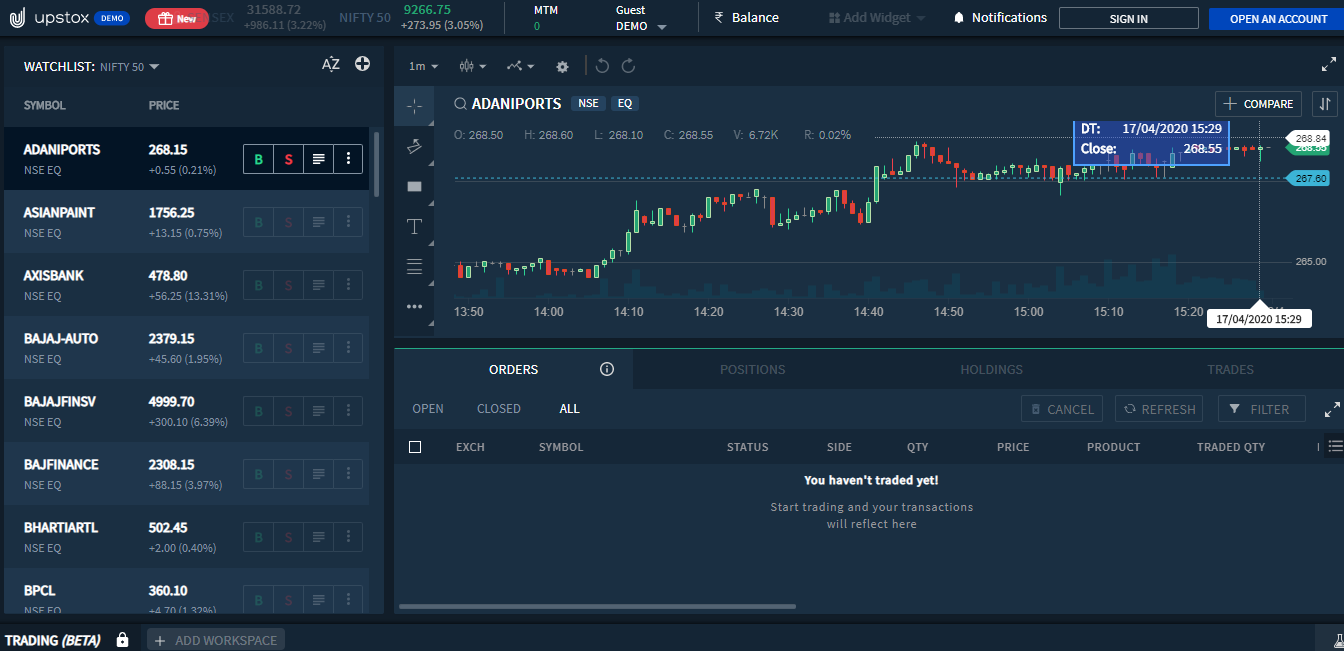The height and width of the screenshot is (651, 1344).
Task: Click the Buy (B) button for ADANIPORTS
Action: coord(259,159)
